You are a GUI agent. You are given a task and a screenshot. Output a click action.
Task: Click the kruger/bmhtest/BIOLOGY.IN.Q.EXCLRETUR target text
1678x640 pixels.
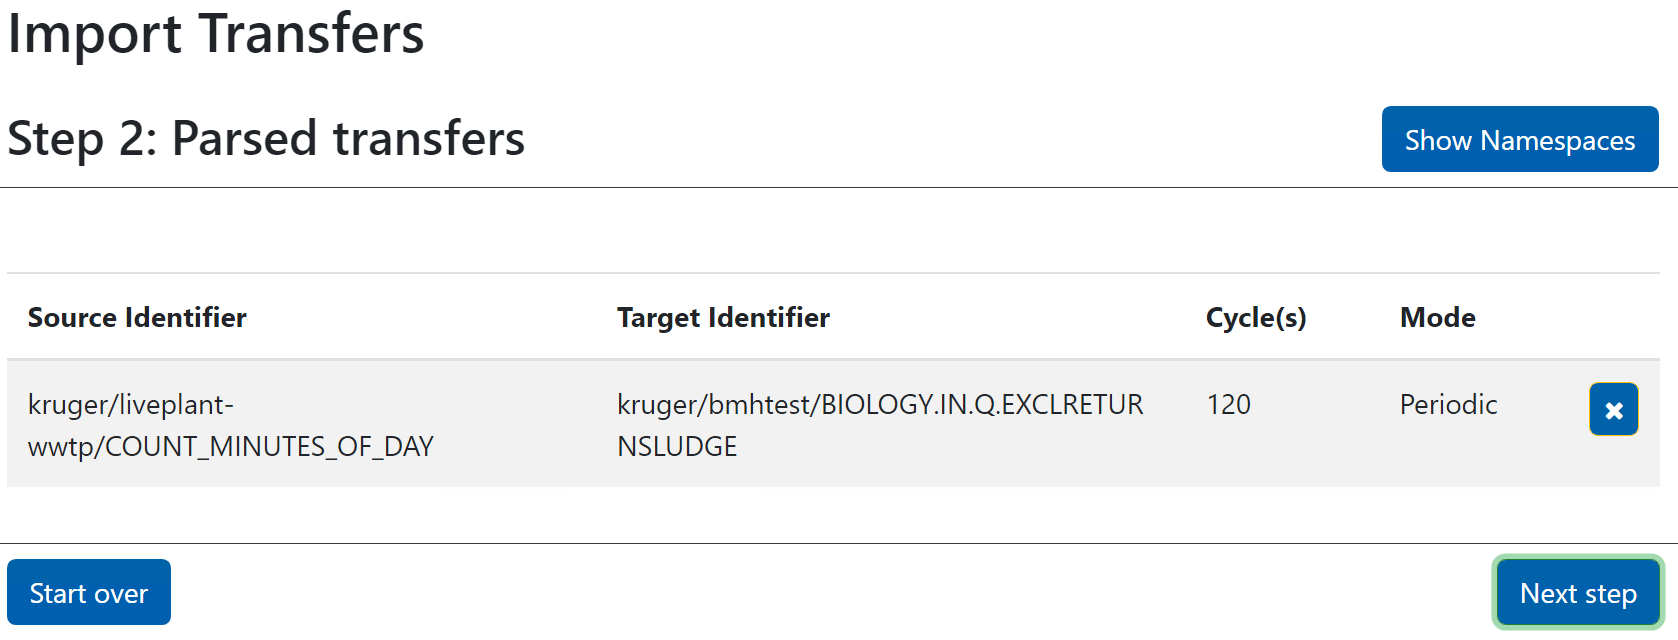click(880, 405)
